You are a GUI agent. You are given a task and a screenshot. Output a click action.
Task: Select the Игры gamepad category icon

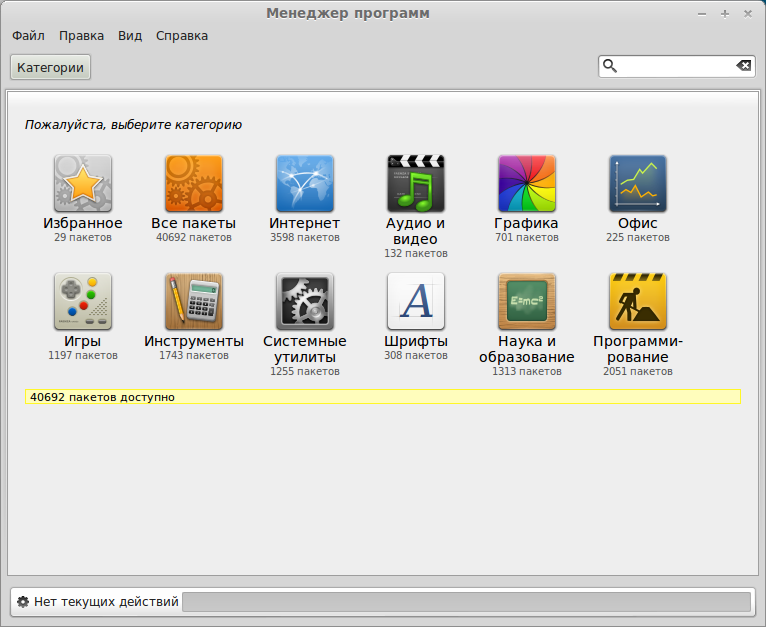(83, 302)
